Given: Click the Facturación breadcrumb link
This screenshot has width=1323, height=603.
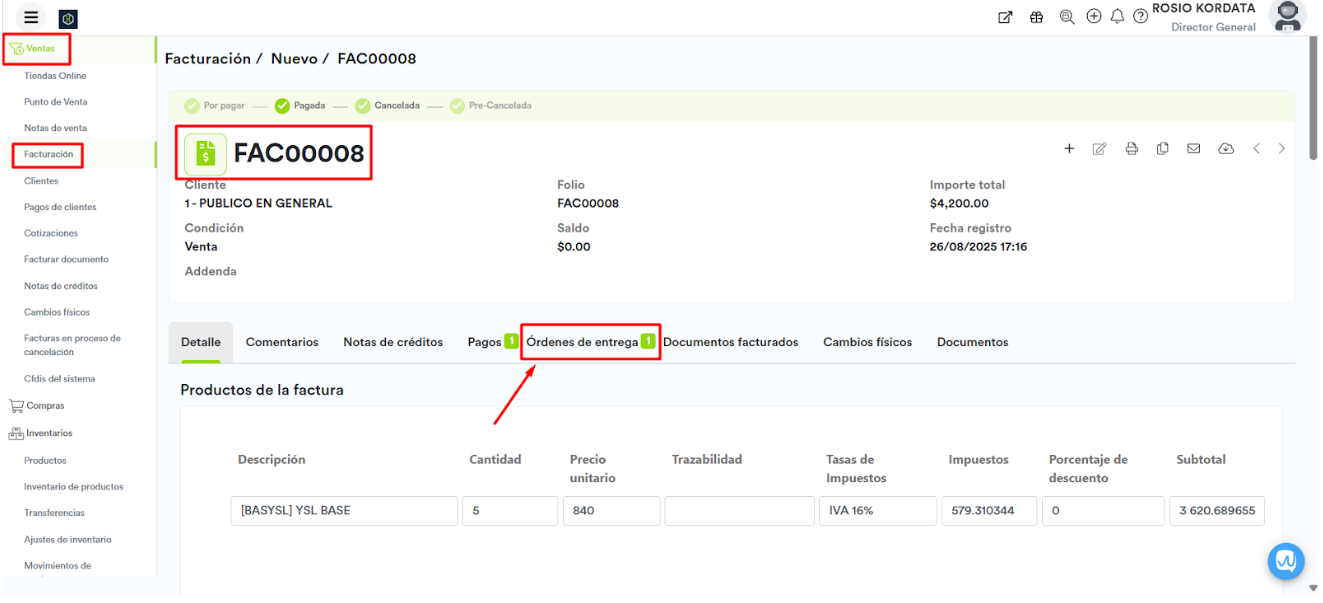Looking at the screenshot, I should (207, 59).
